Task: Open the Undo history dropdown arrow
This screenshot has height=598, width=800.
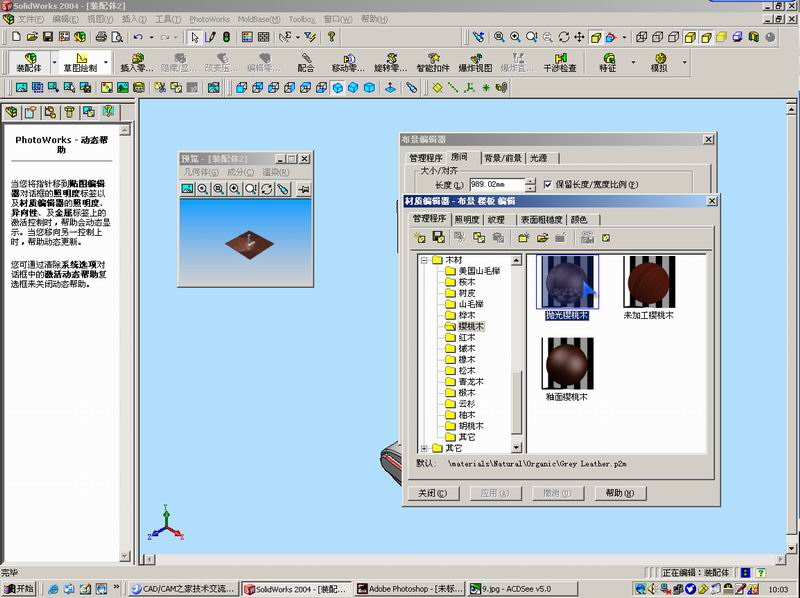Action: point(151,37)
